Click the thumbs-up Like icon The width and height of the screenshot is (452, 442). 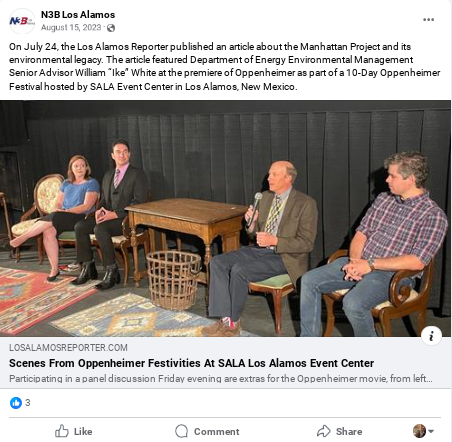[62, 431]
